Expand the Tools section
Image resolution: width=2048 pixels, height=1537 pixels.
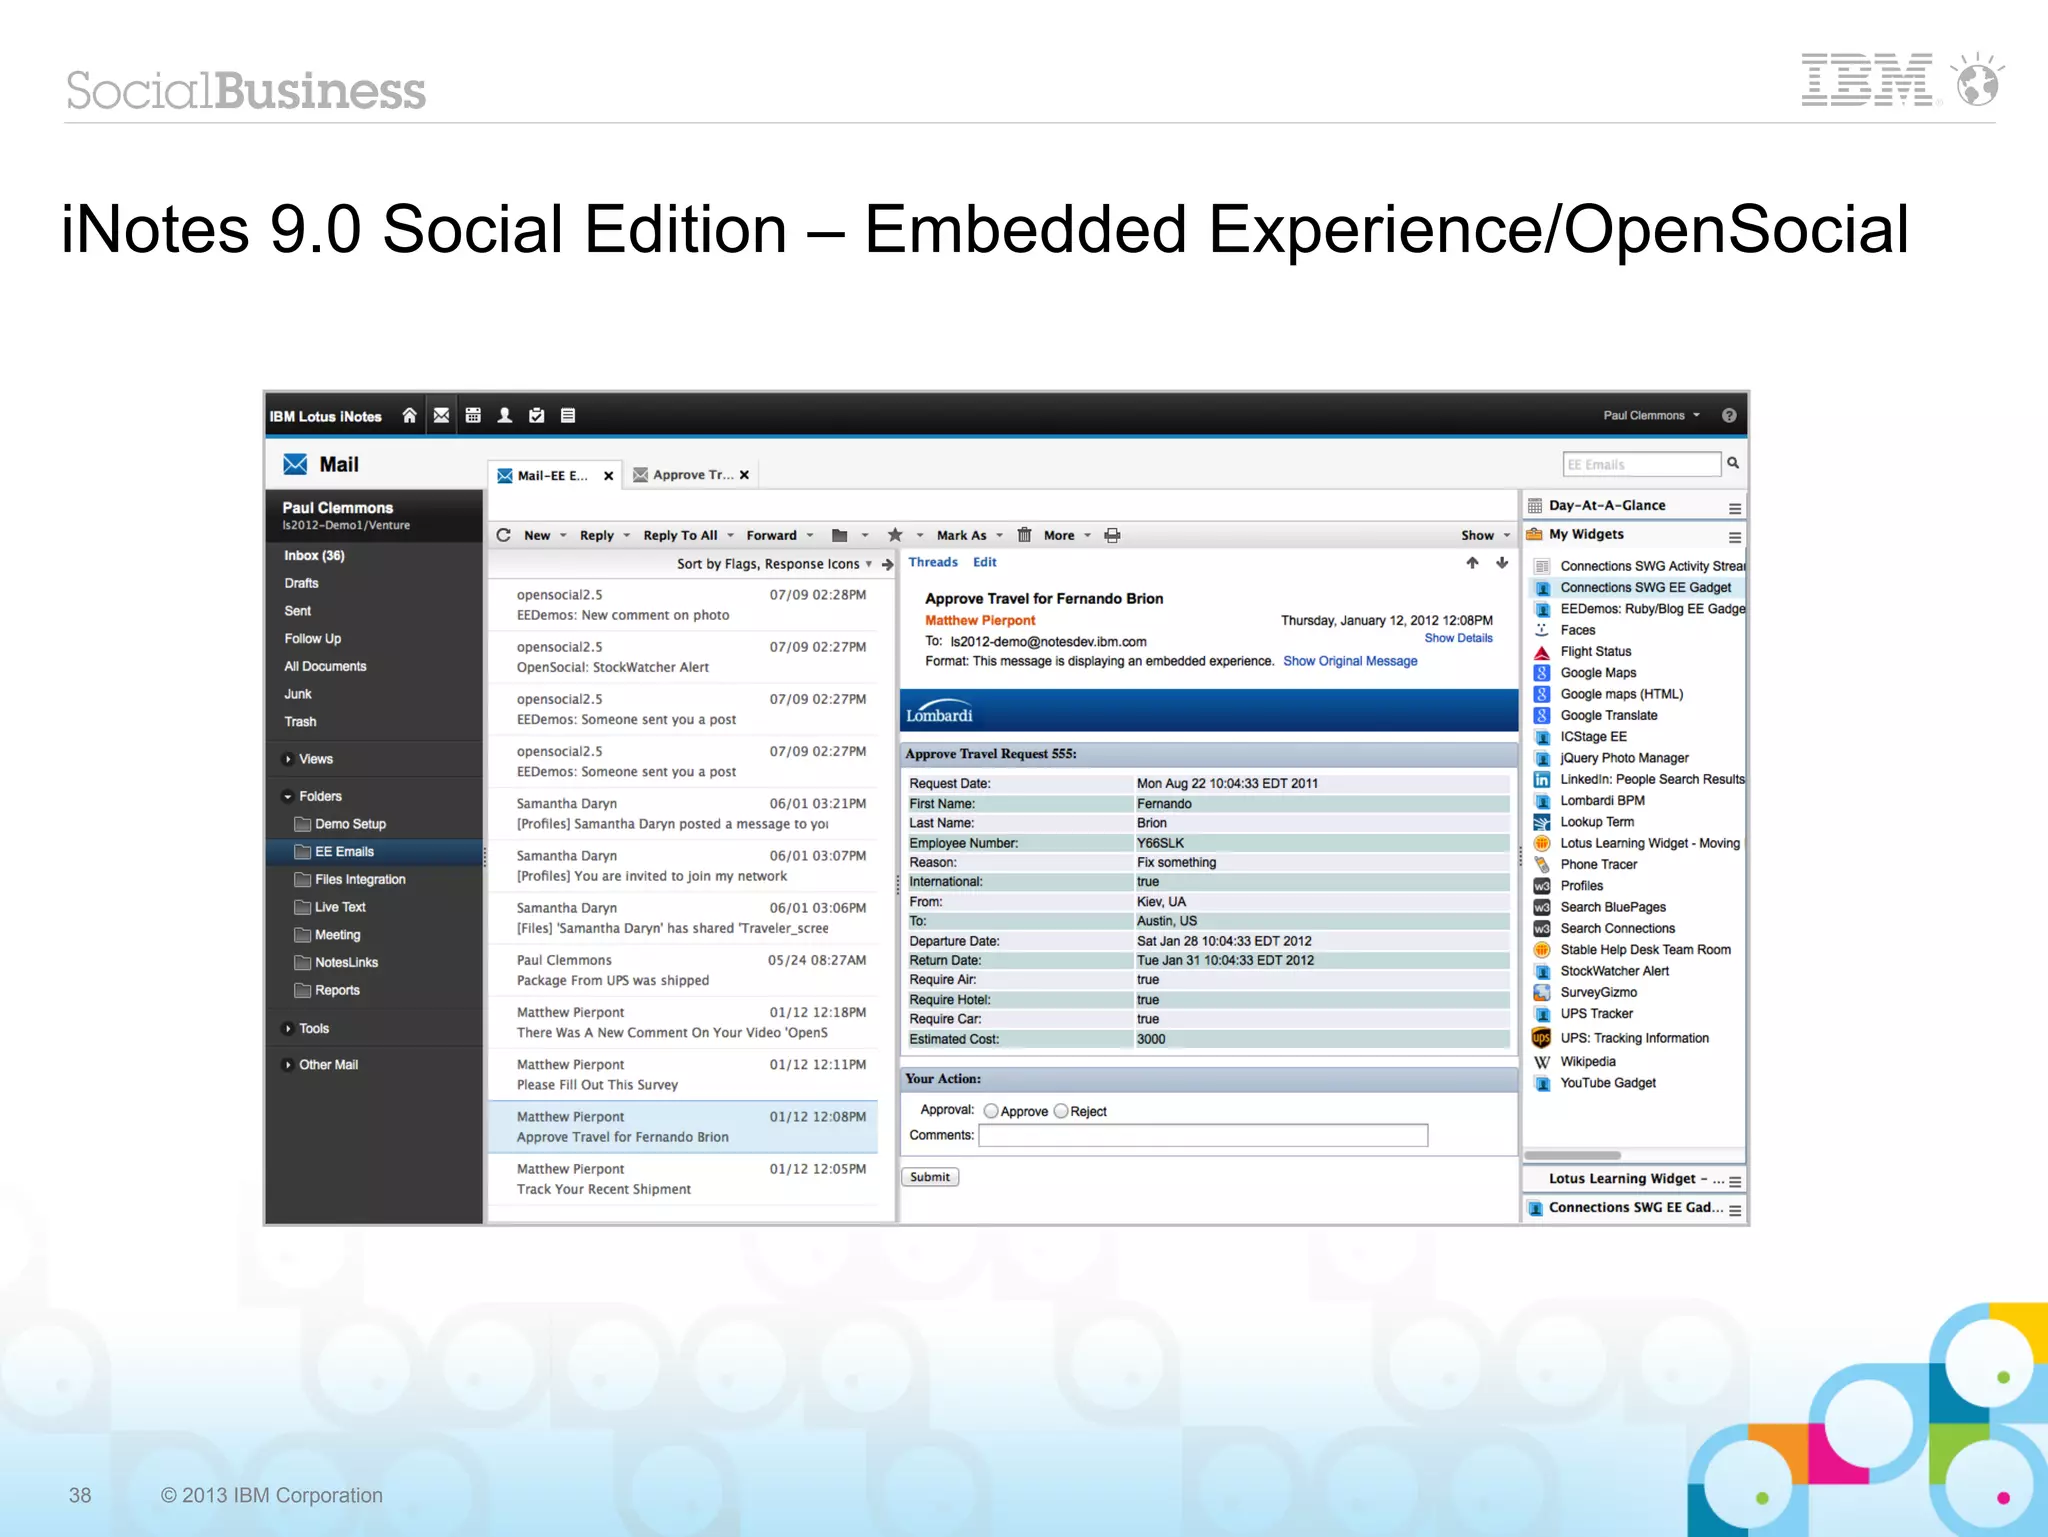(x=288, y=1029)
